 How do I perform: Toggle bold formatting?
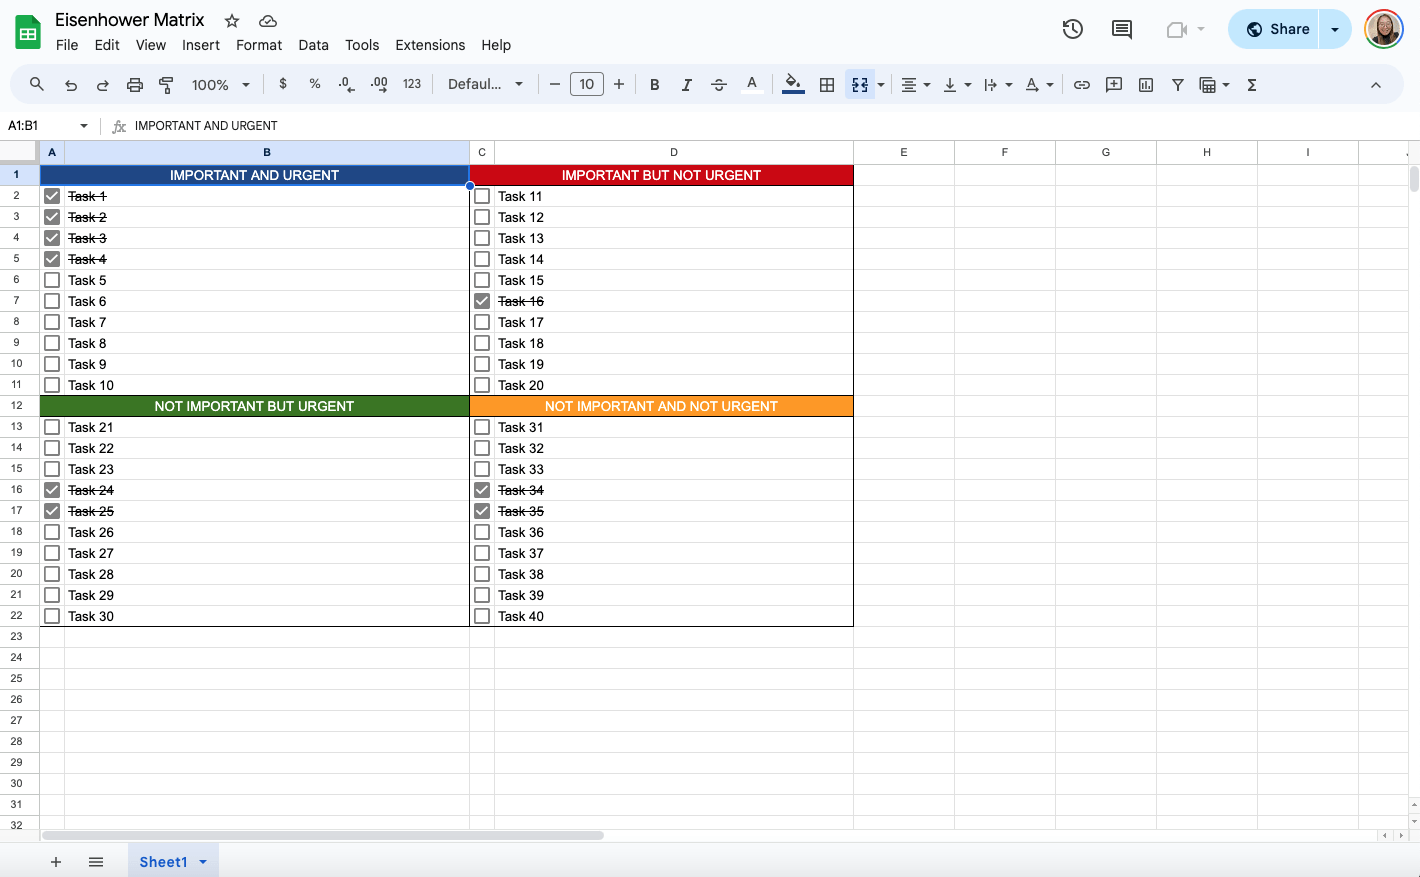tap(655, 85)
